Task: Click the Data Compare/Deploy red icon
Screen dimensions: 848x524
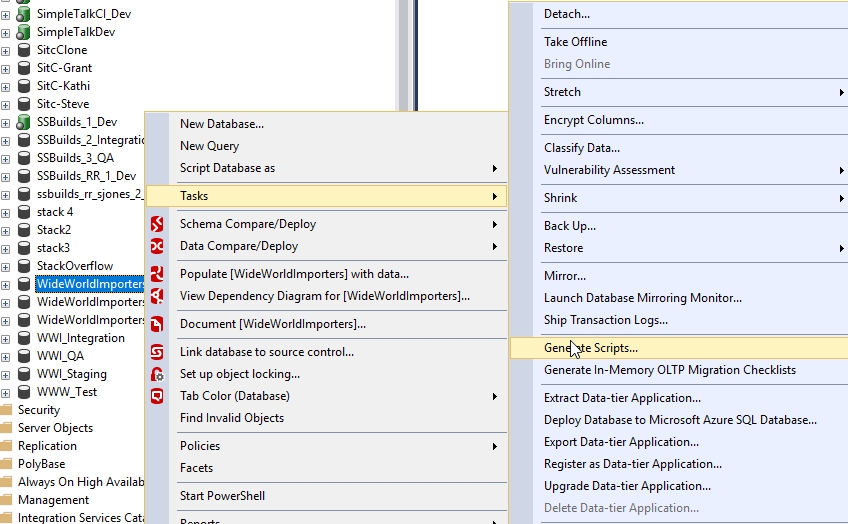Action: [157, 246]
